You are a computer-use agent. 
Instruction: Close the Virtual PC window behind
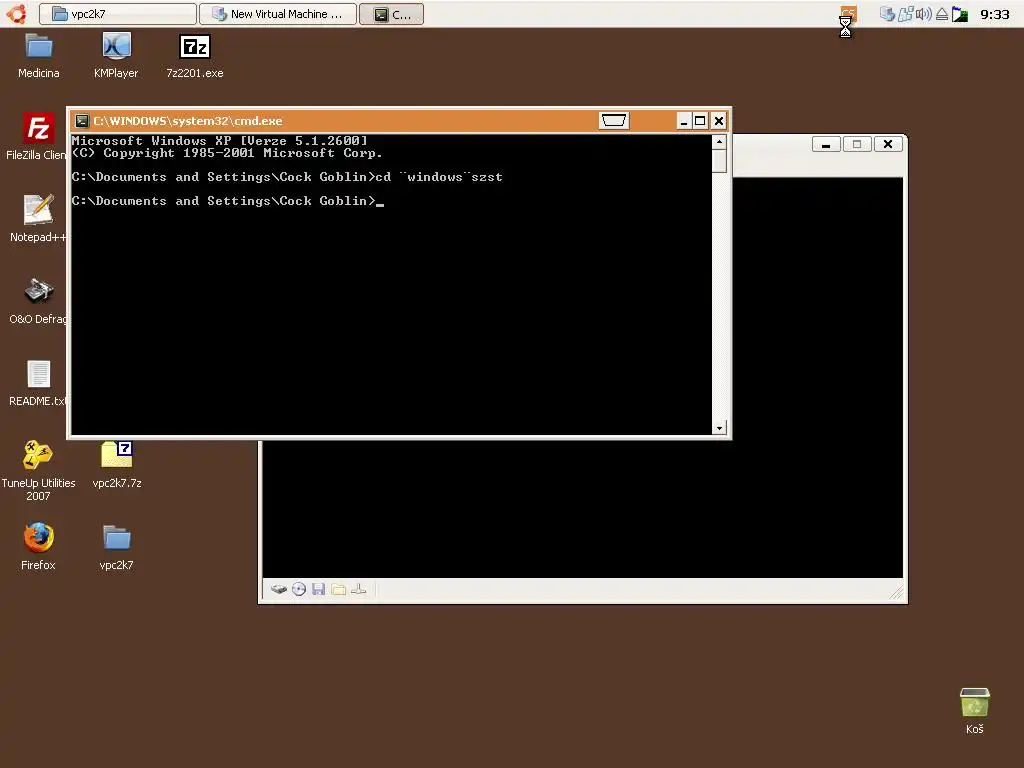pos(888,144)
